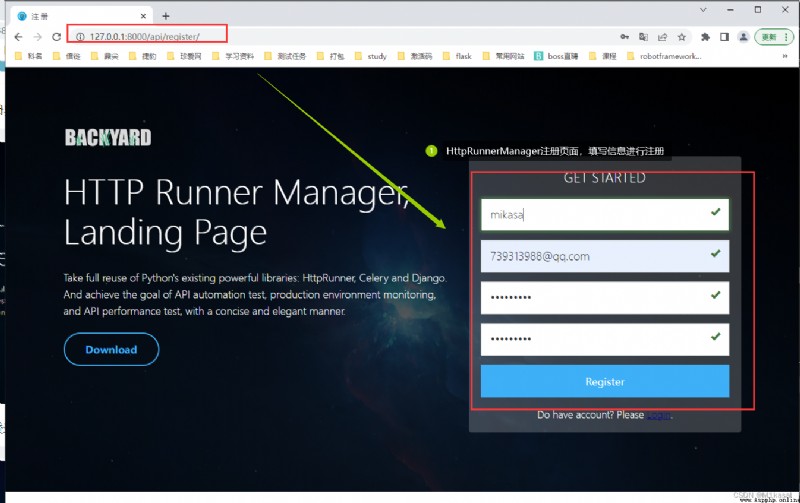Click the username field containing mikasa
Viewport: 800px width, 503px height.
tap(605, 214)
